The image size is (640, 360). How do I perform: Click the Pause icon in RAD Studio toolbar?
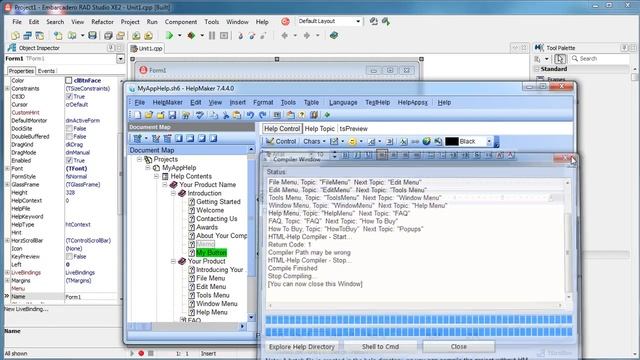click(212, 36)
